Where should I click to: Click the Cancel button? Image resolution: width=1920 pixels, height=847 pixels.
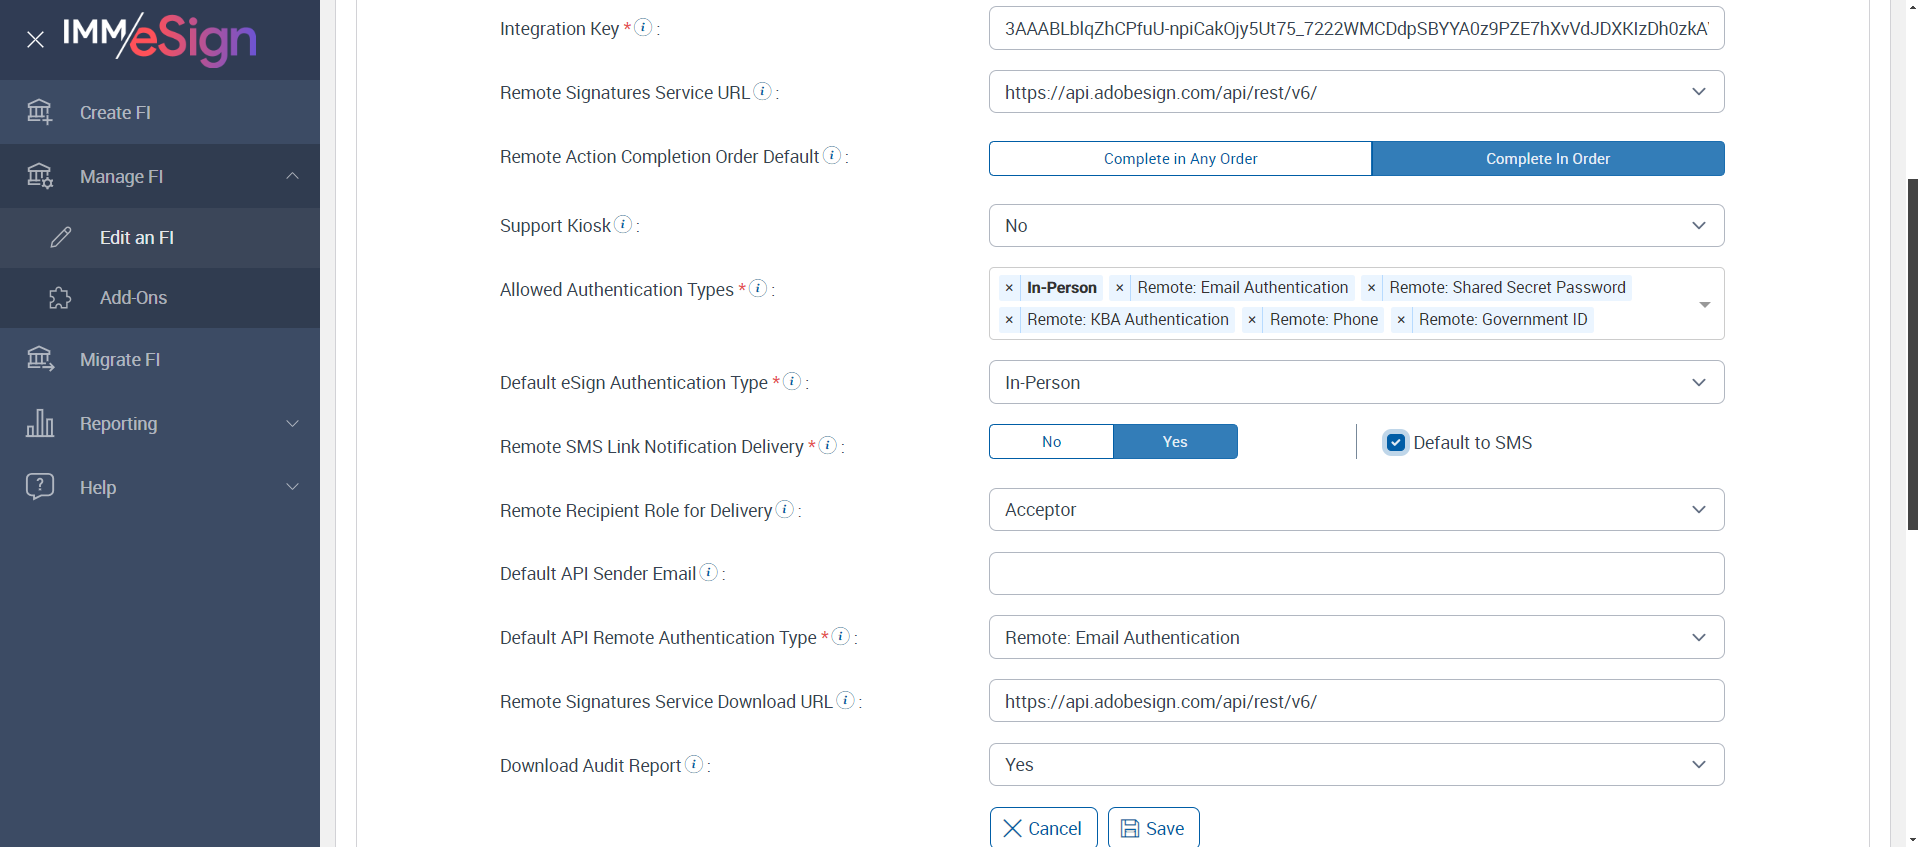(1043, 828)
